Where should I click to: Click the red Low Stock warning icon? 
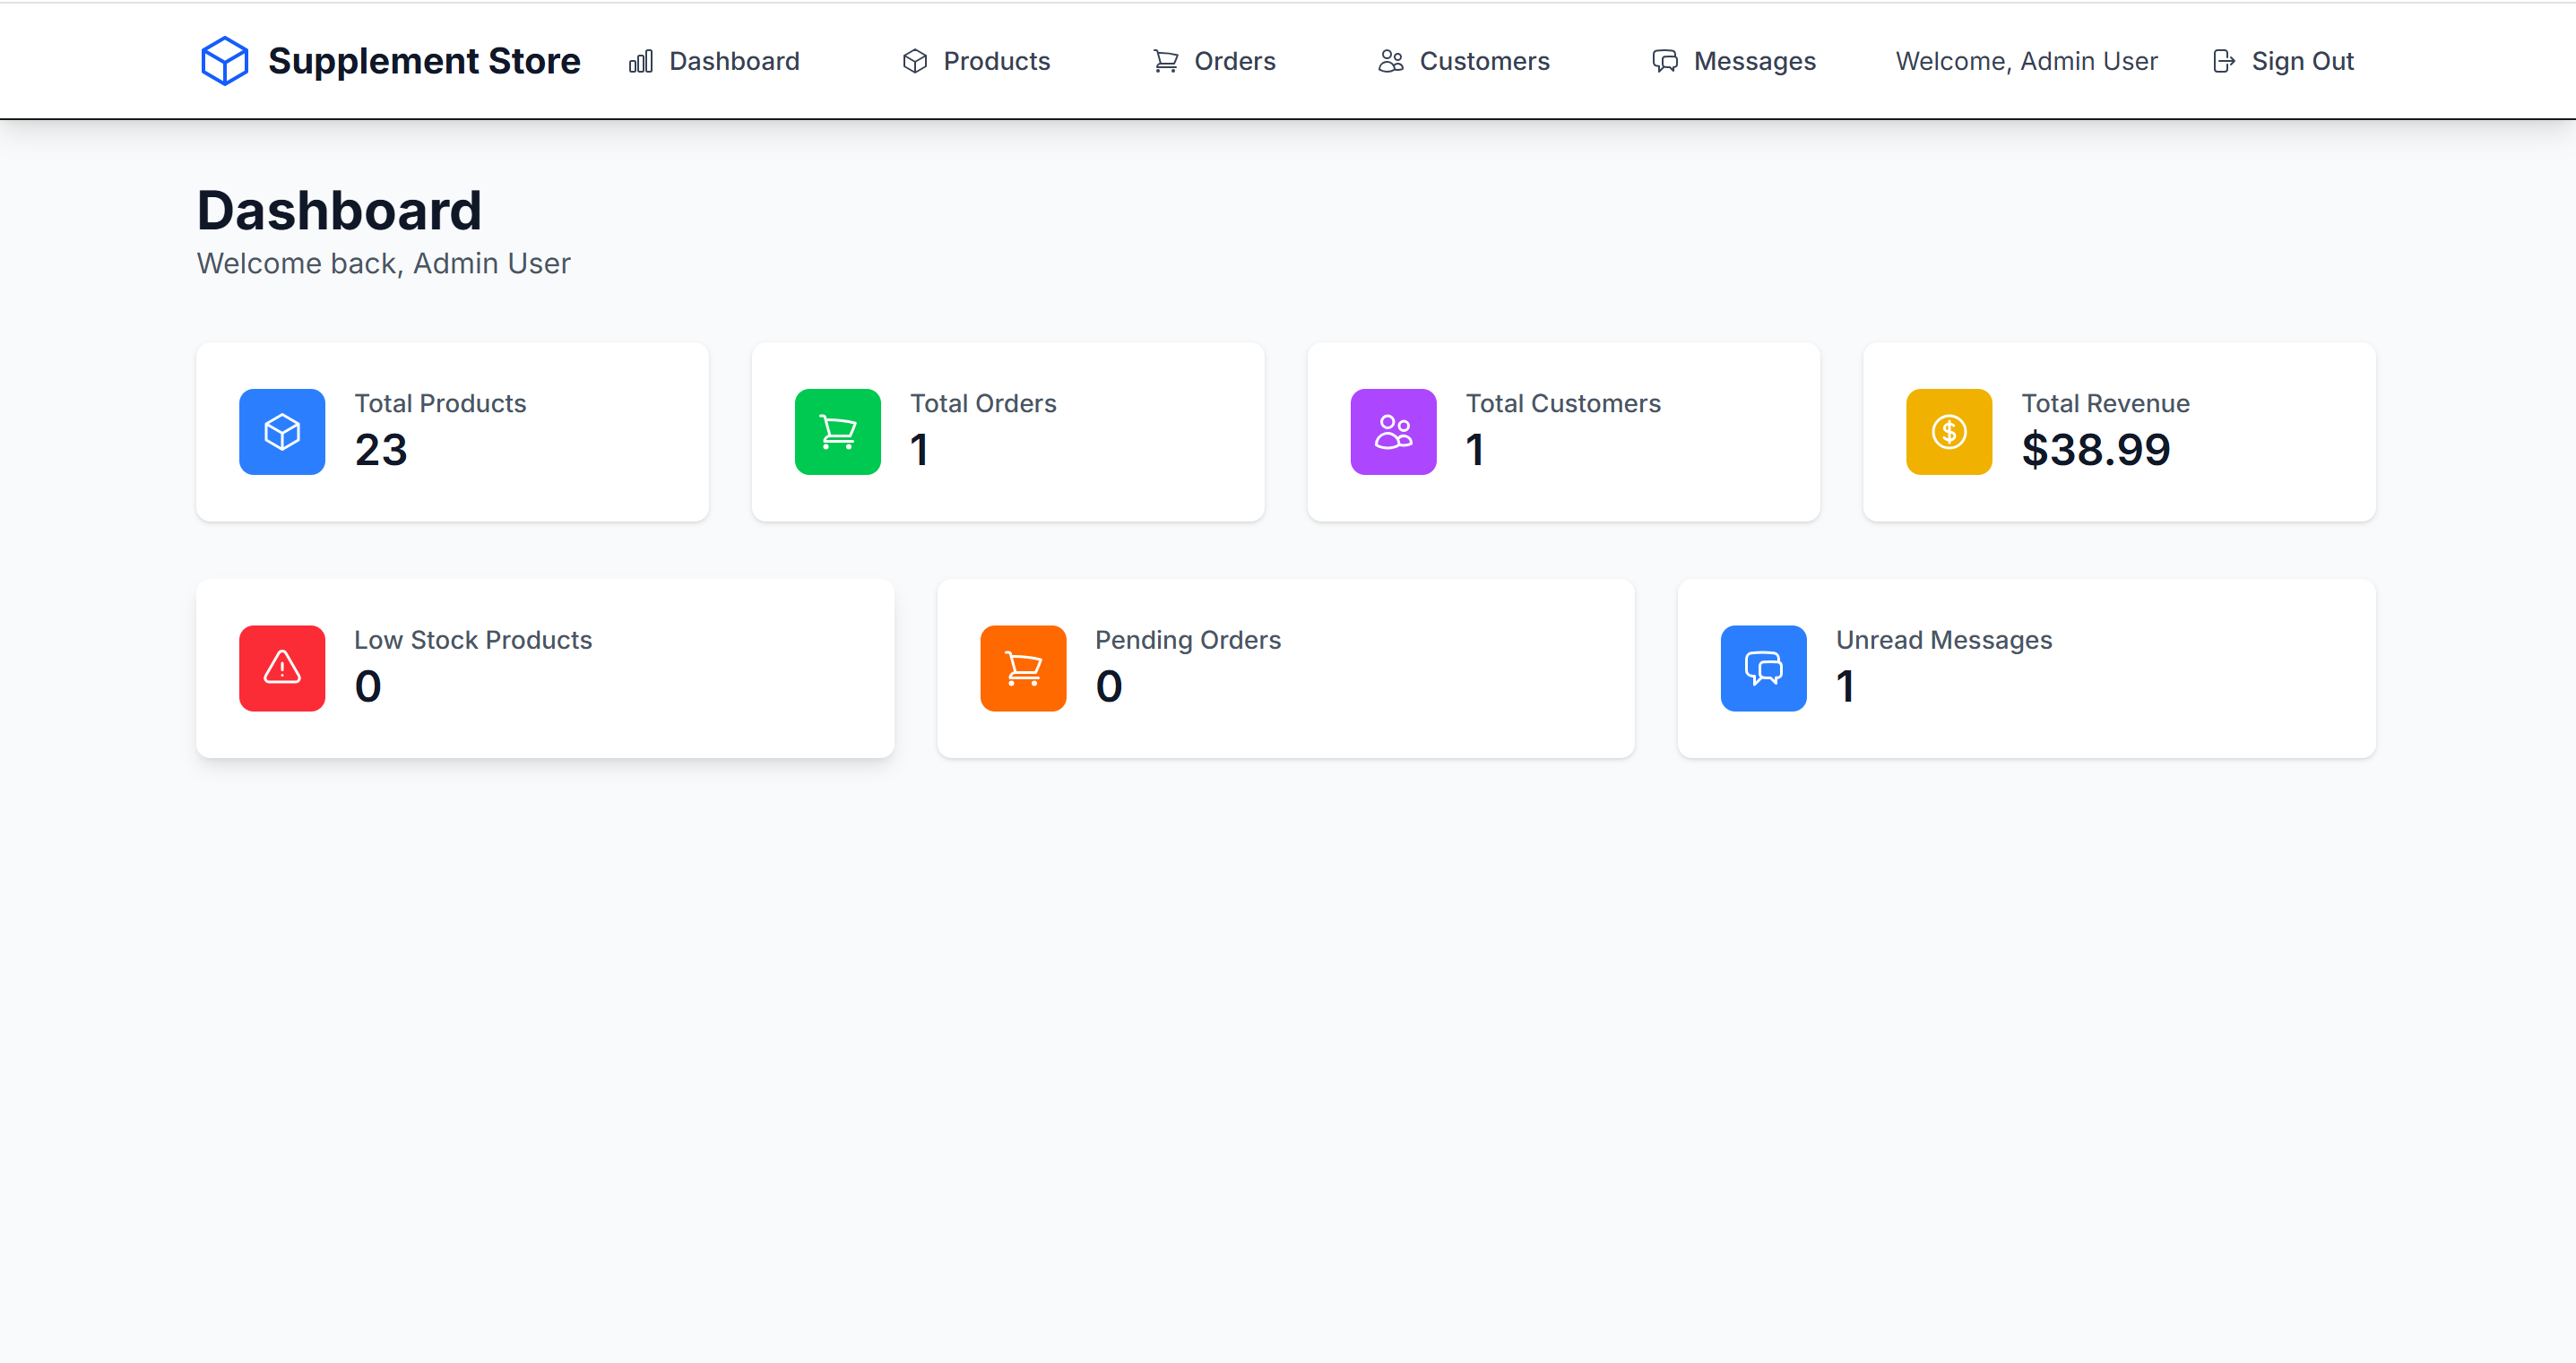[282, 668]
